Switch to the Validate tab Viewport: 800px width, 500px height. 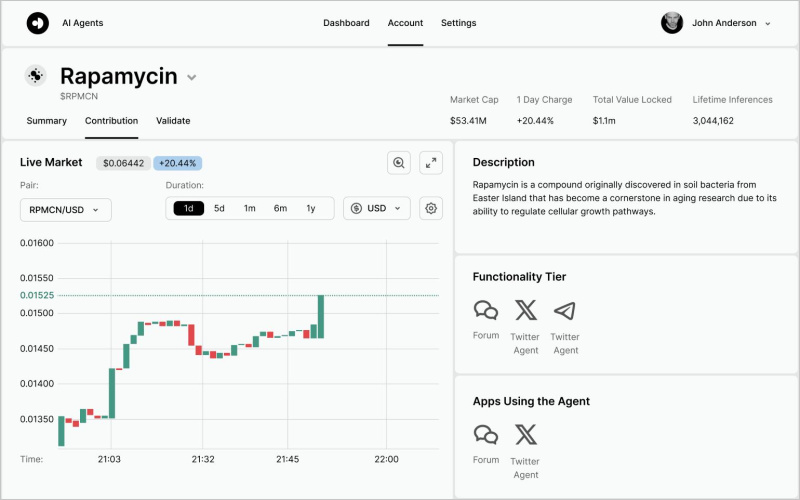pos(173,121)
